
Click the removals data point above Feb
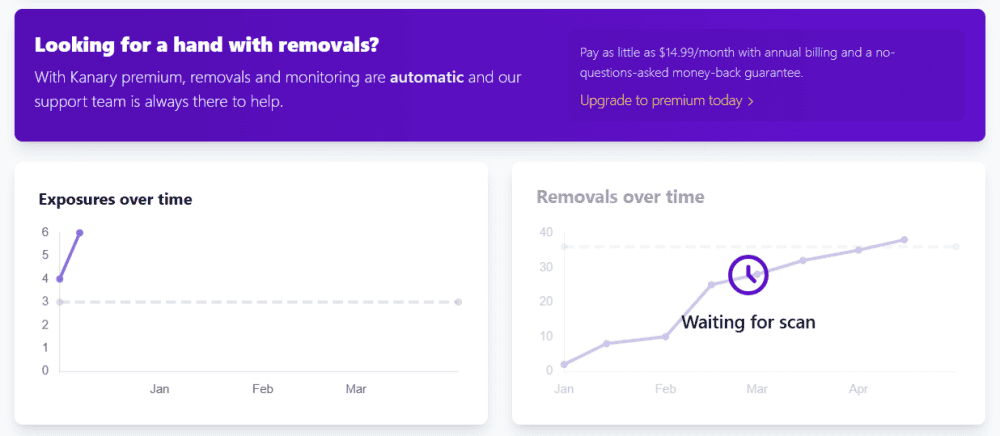665,336
